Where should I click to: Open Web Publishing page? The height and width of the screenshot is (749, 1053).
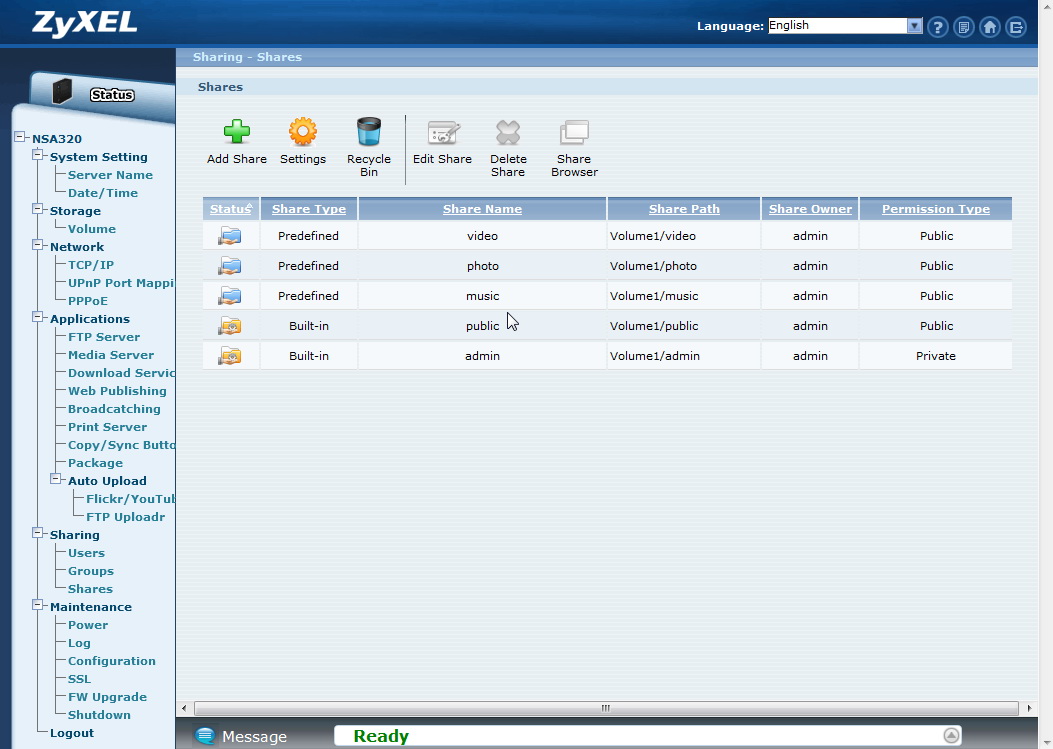(117, 391)
